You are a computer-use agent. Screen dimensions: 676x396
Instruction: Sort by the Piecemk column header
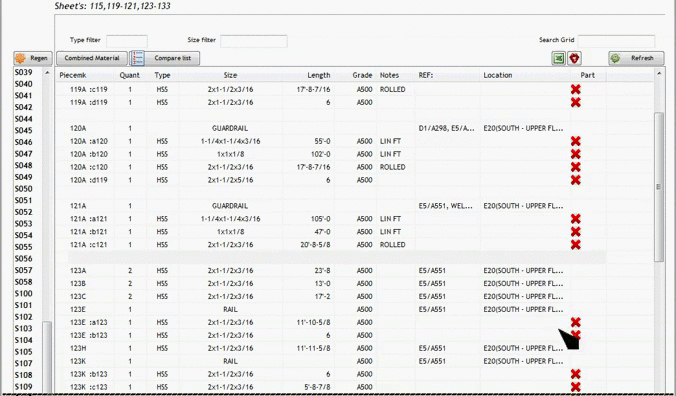73,75
